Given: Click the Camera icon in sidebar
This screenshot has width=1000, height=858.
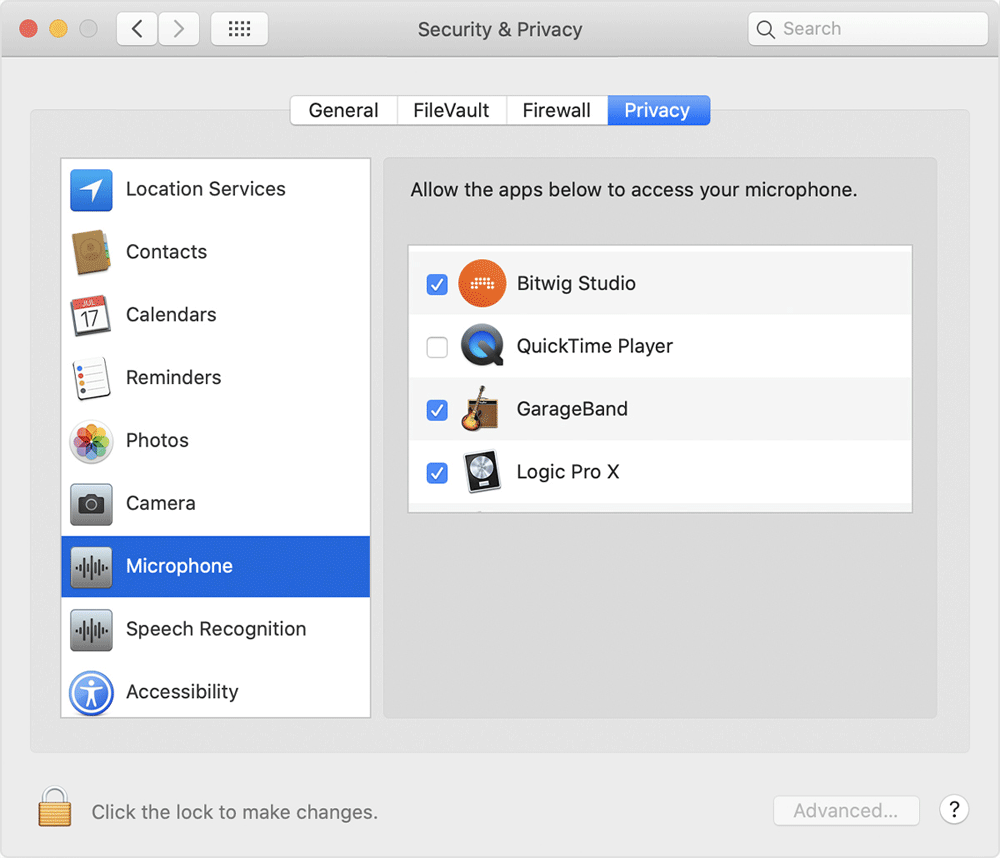Looking at the screenshot, I should [x=91, y=504].
